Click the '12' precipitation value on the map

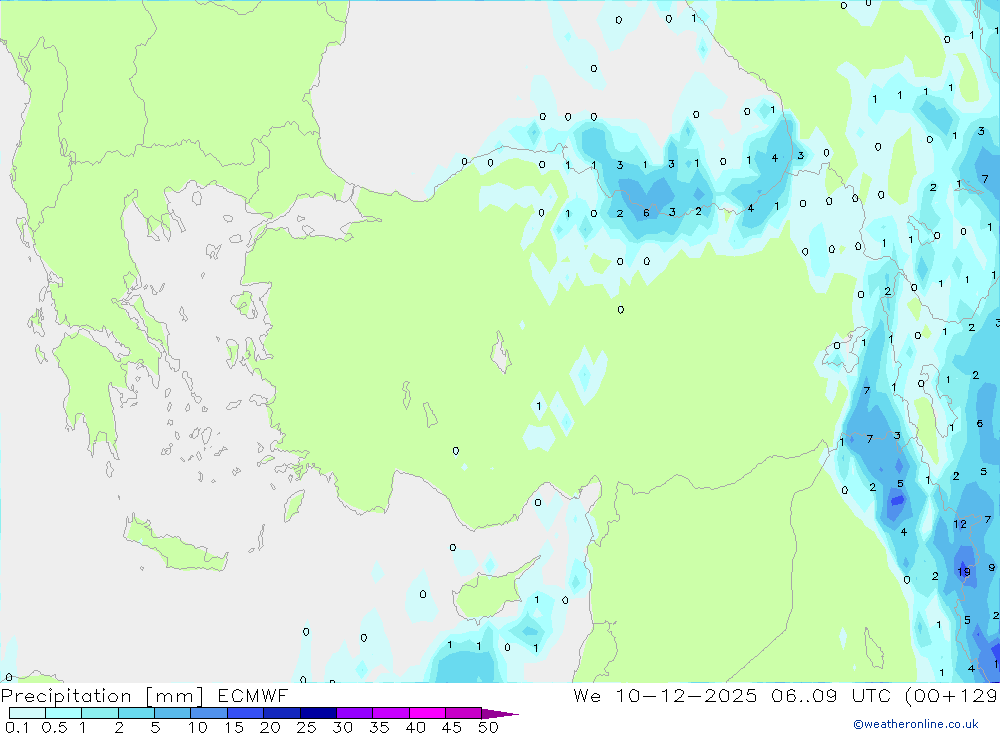point(960,524)
